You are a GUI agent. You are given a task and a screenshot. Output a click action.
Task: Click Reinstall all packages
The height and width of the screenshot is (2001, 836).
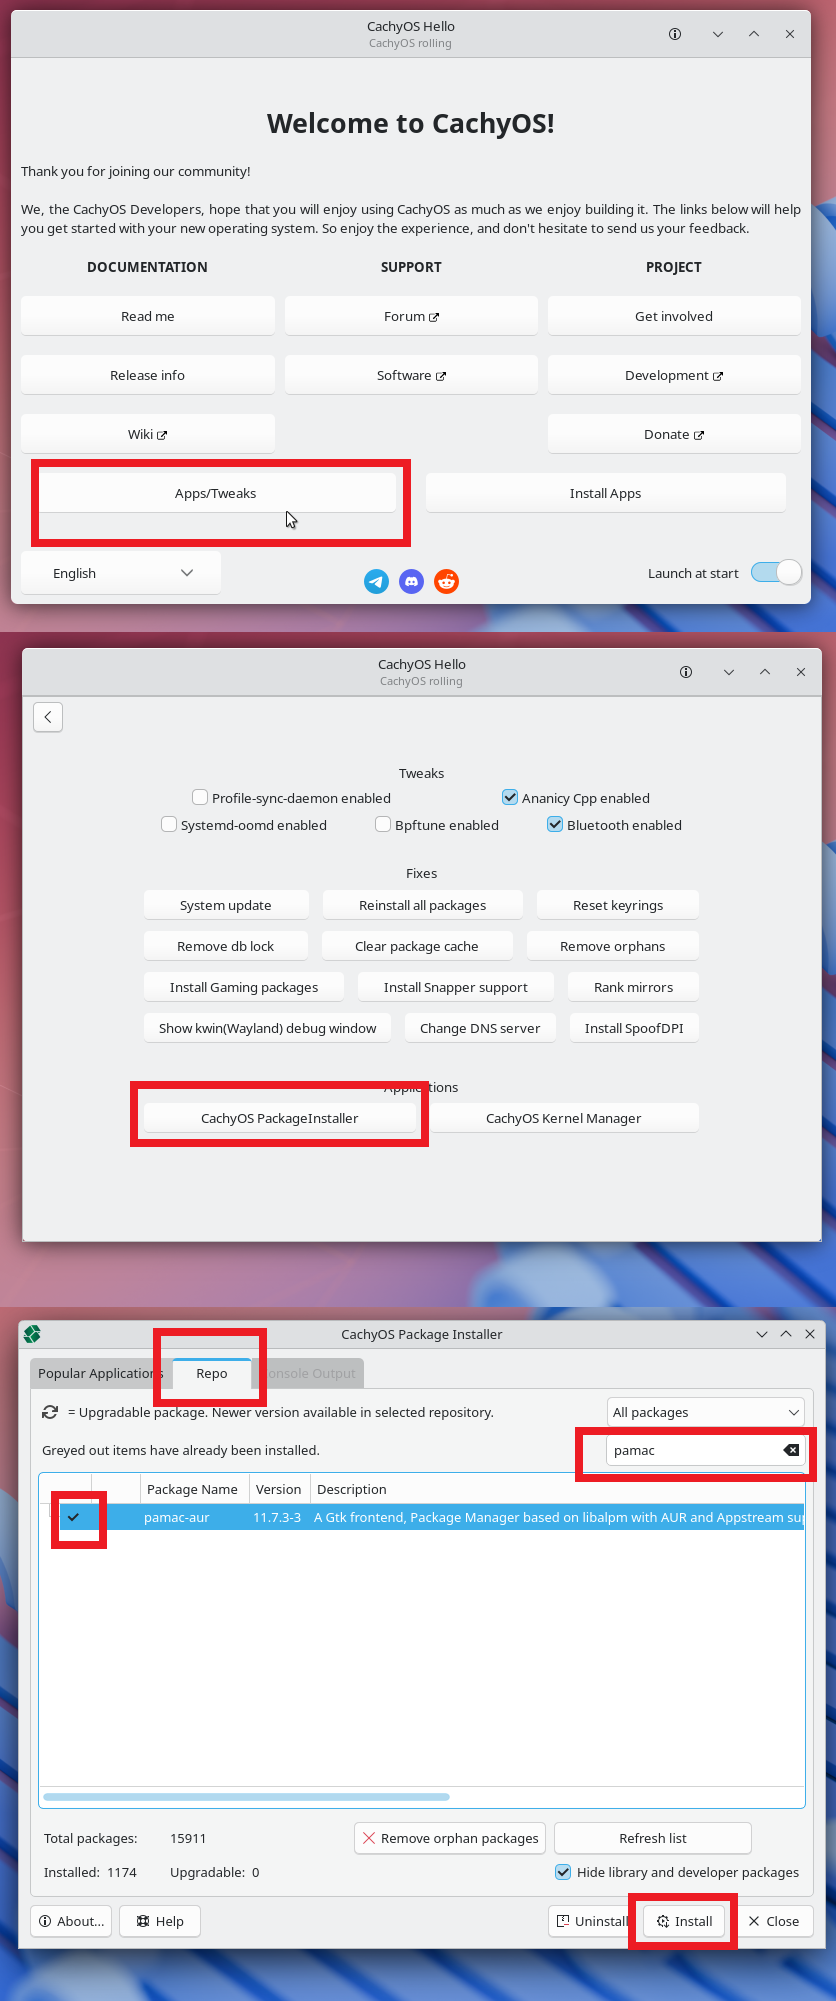pos(423,905)
